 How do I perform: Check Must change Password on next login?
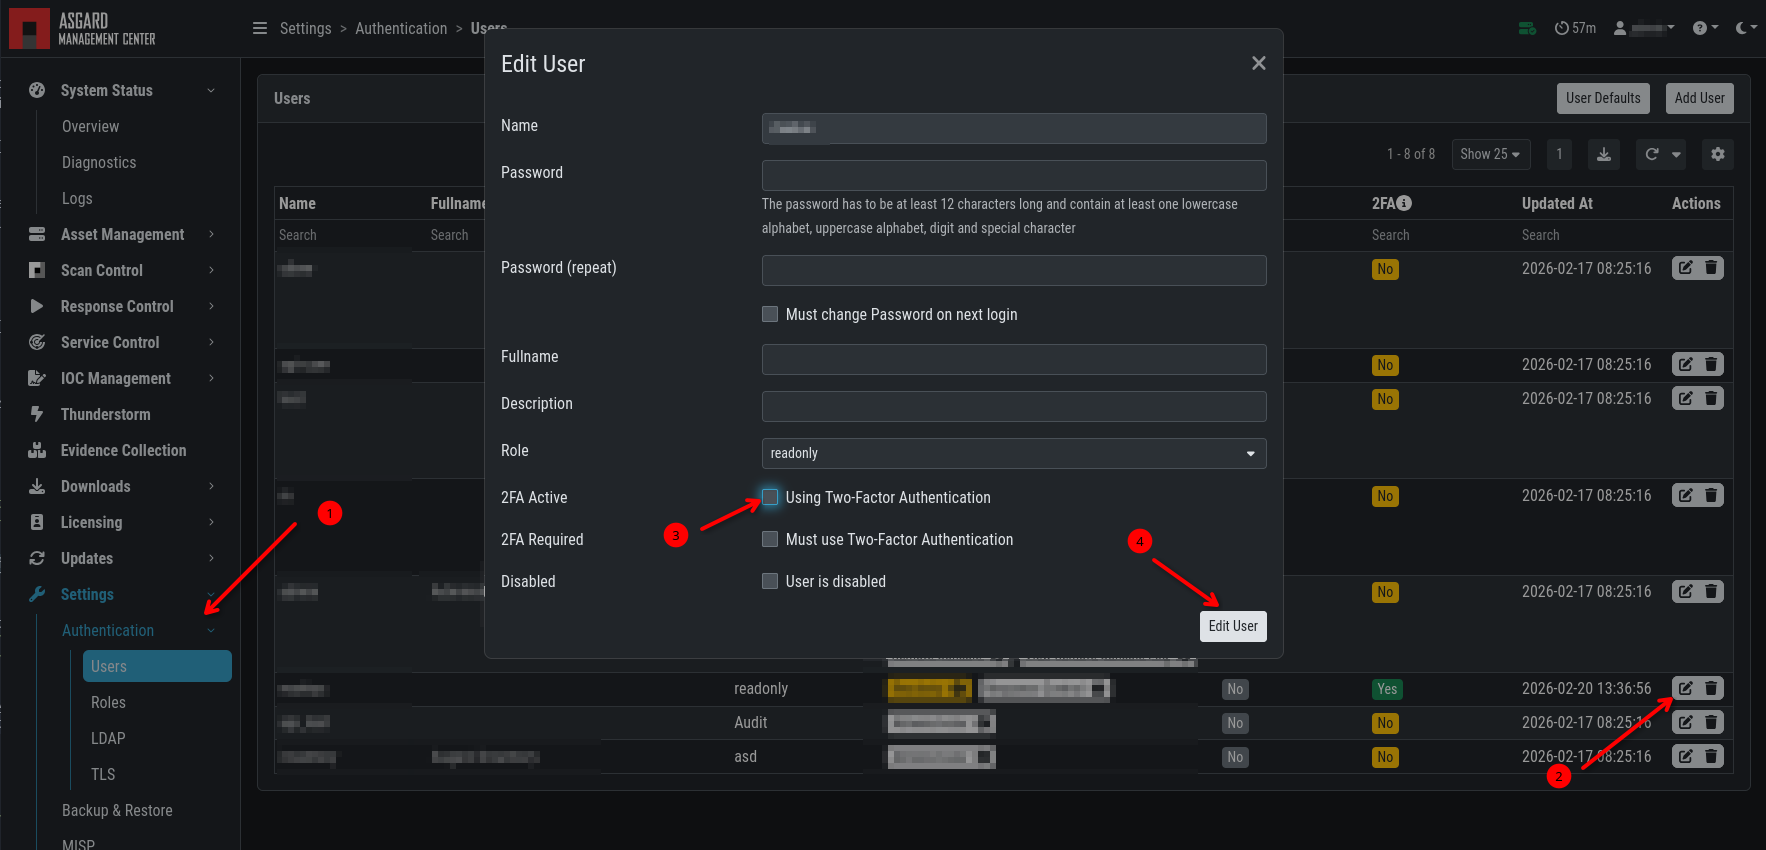point(770,314)
